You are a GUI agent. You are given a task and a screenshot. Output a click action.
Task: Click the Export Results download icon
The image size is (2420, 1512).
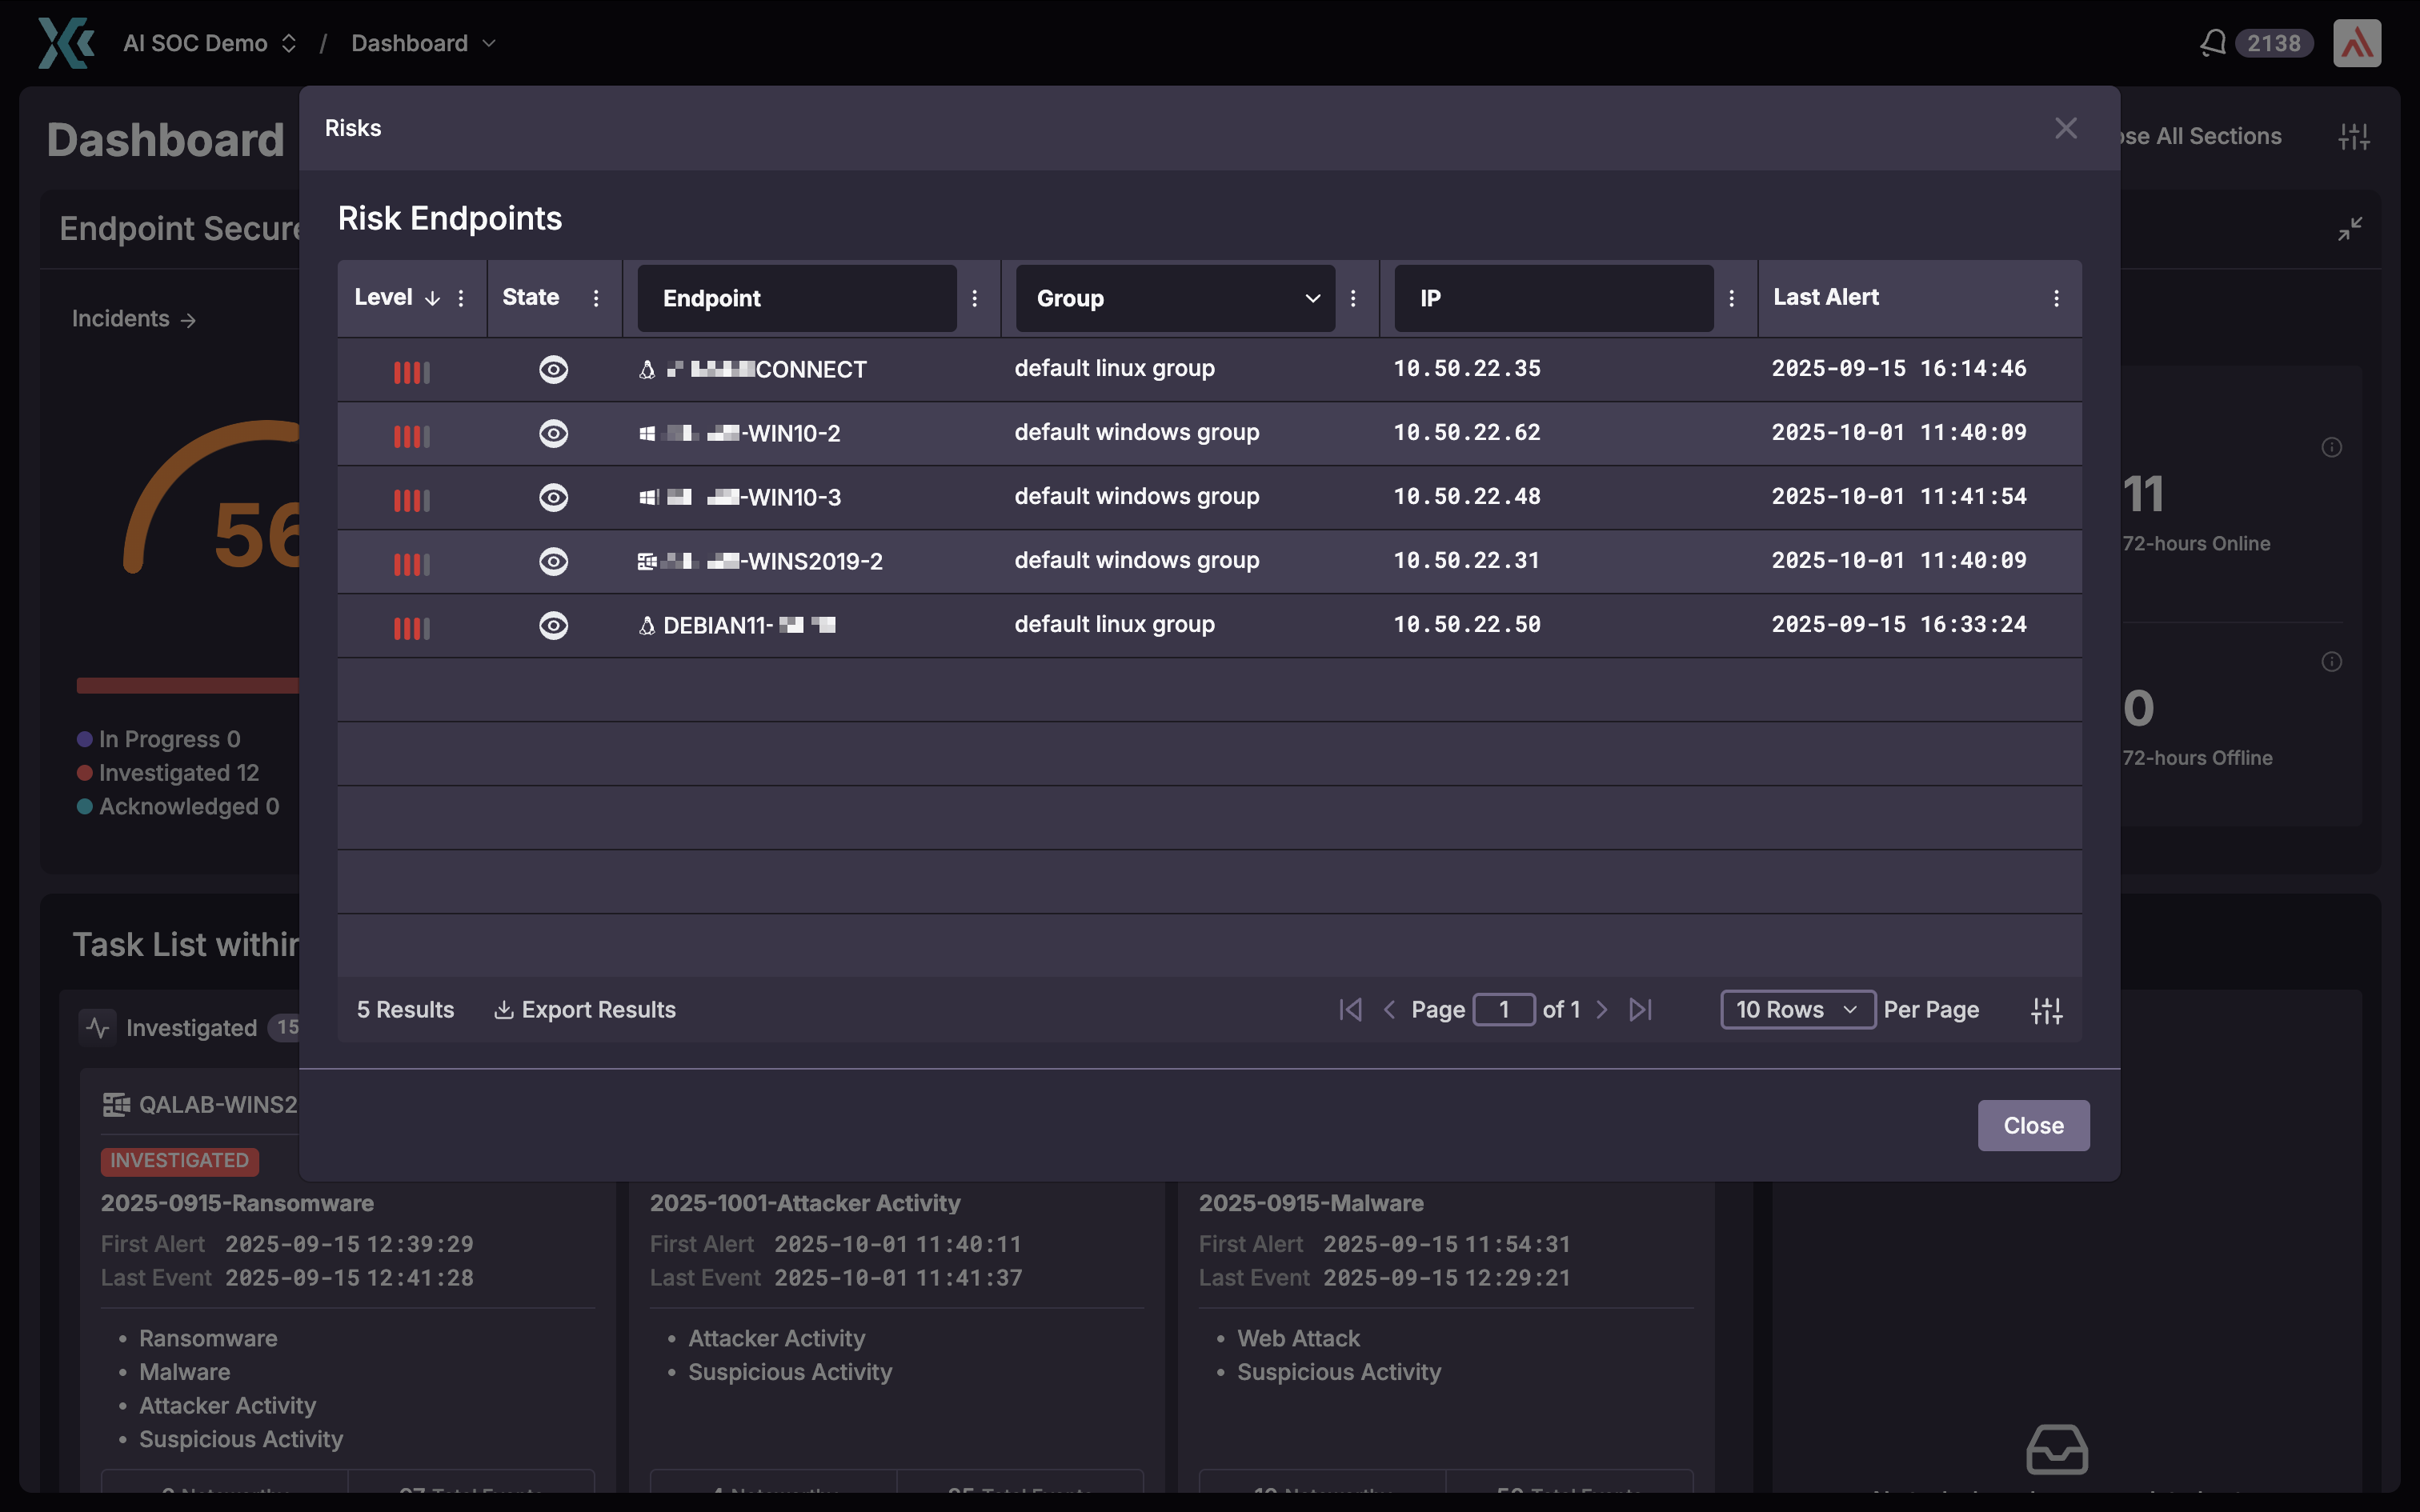click(504, 1010)
